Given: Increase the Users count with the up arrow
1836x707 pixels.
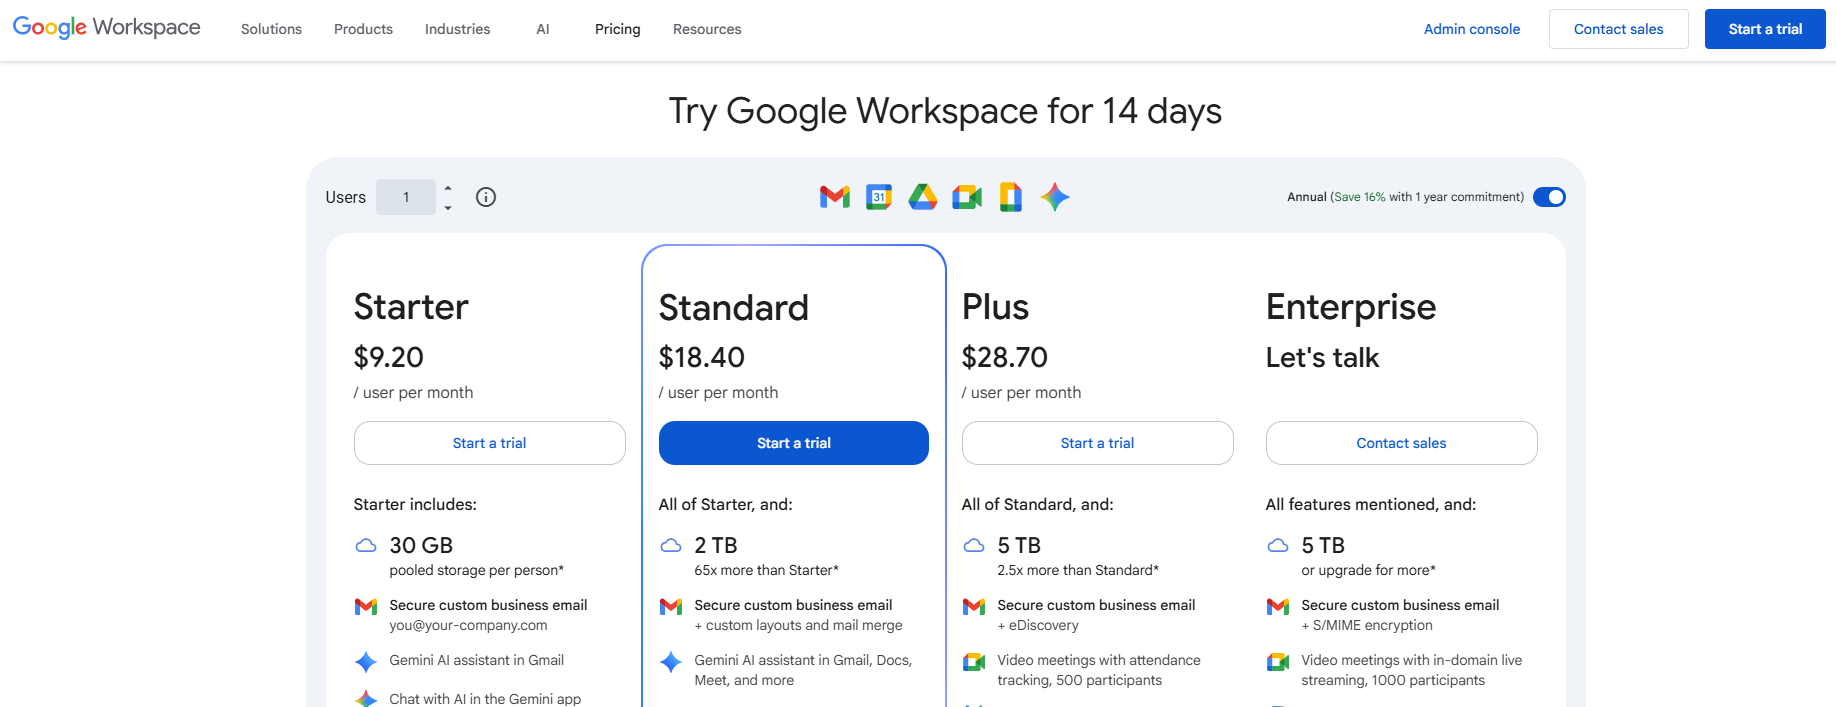Looking at the screenshot, I should (448, 188).
